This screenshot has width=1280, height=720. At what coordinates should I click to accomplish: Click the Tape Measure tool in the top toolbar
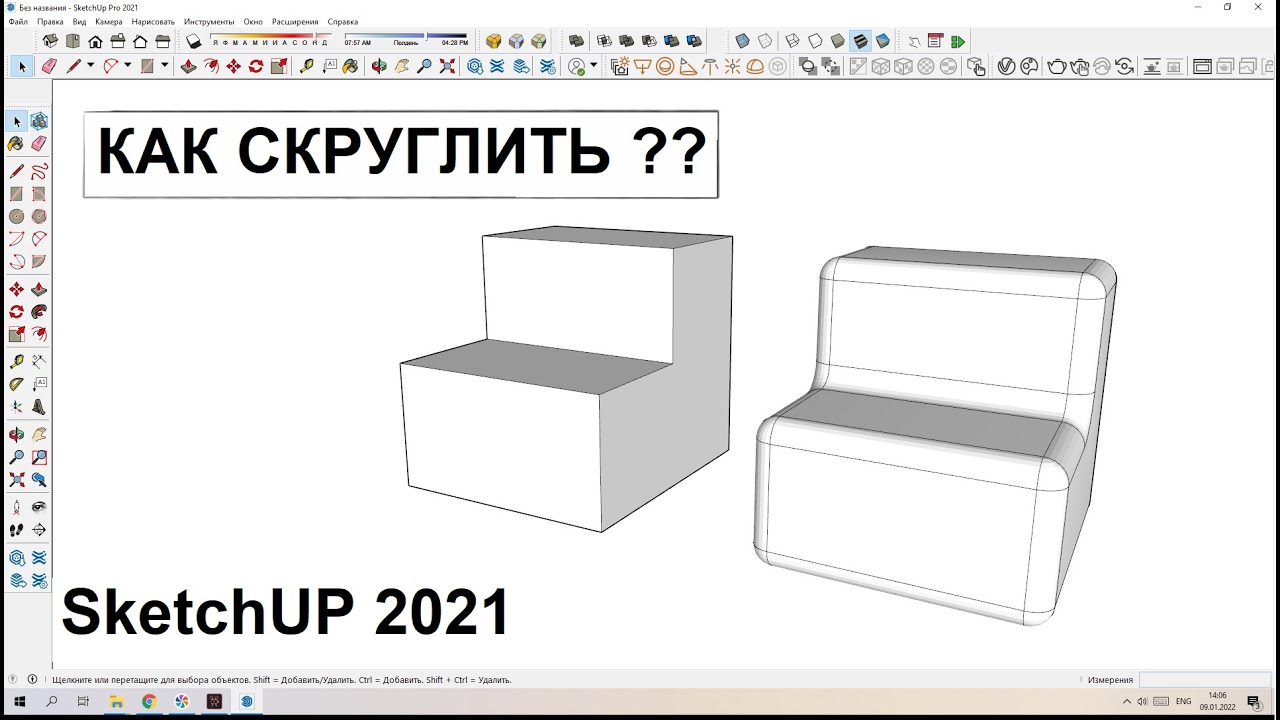pyautogui.click(x=306, y=67)
